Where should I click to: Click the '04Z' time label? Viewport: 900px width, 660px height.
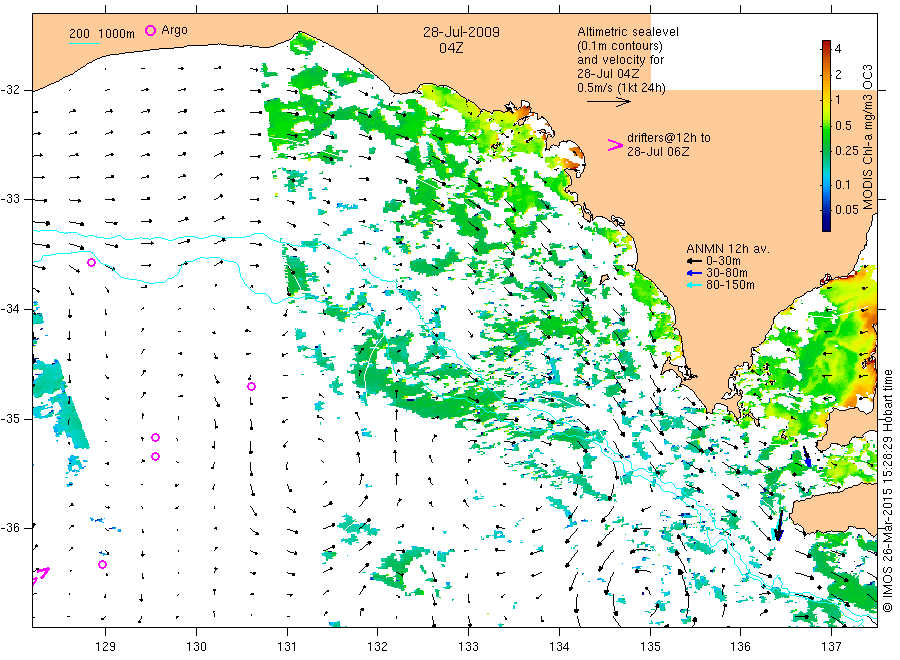[x=451, y=48]
